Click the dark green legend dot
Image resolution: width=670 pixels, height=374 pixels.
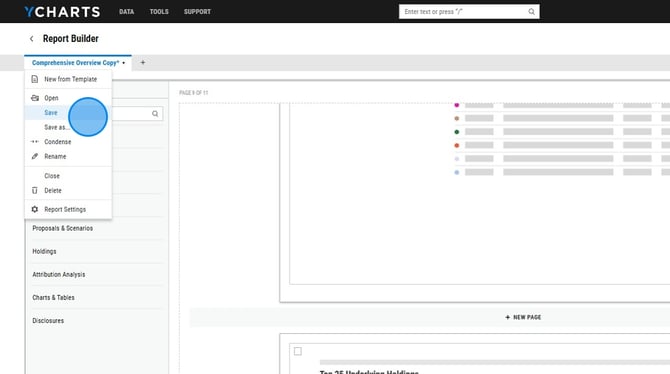[457, 132]
